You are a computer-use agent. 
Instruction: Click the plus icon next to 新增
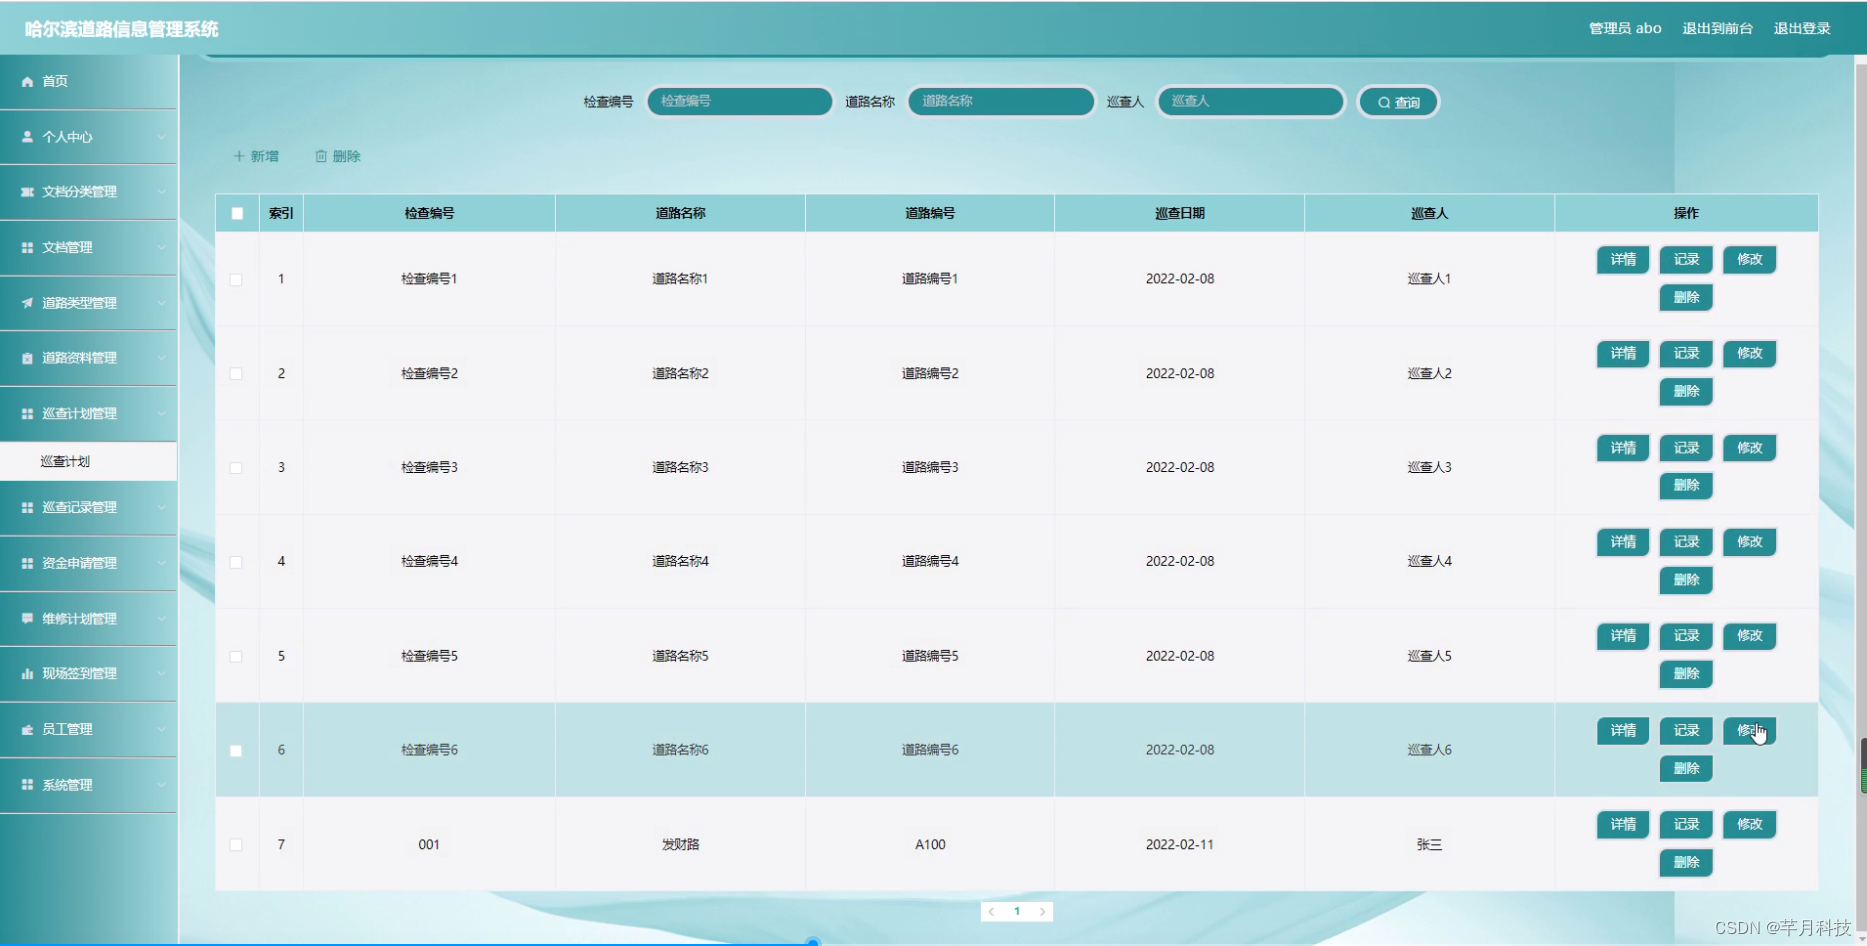[x=239, y=156]
